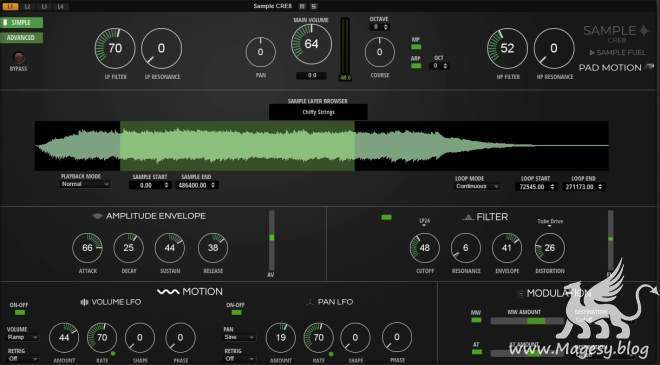
Task: Toggle the MW modulation switch
Action: [x=476, y=320]
